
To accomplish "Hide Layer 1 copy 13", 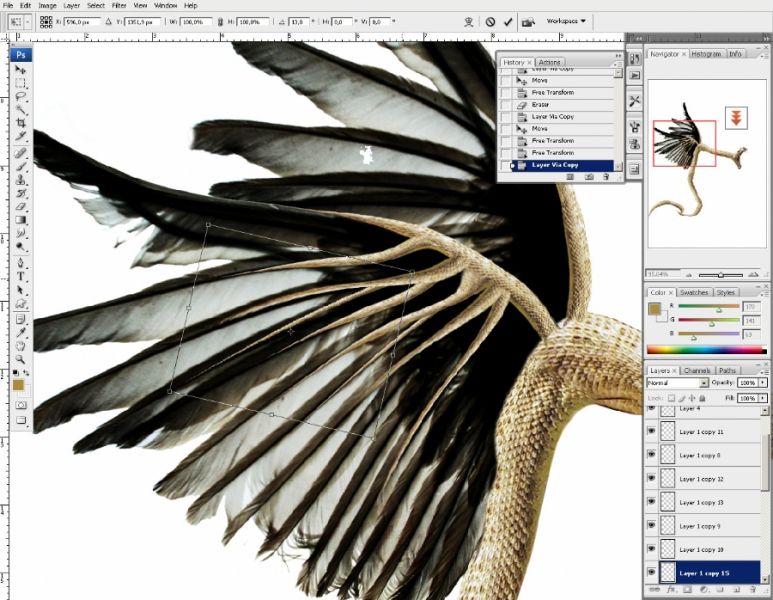I will 651,502.
